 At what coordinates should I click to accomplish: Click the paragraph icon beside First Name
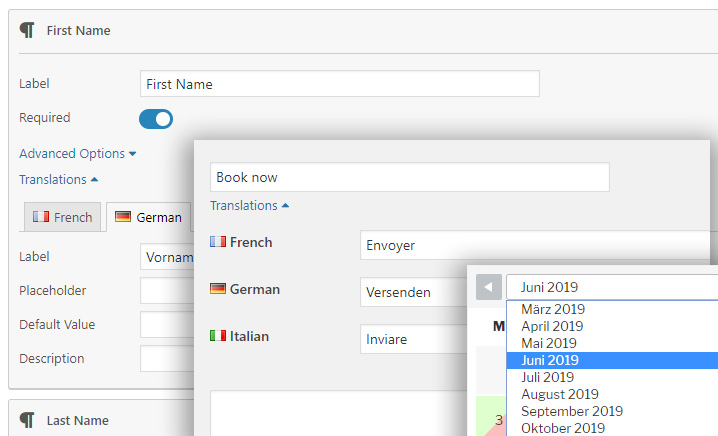[x=27, y=30]
